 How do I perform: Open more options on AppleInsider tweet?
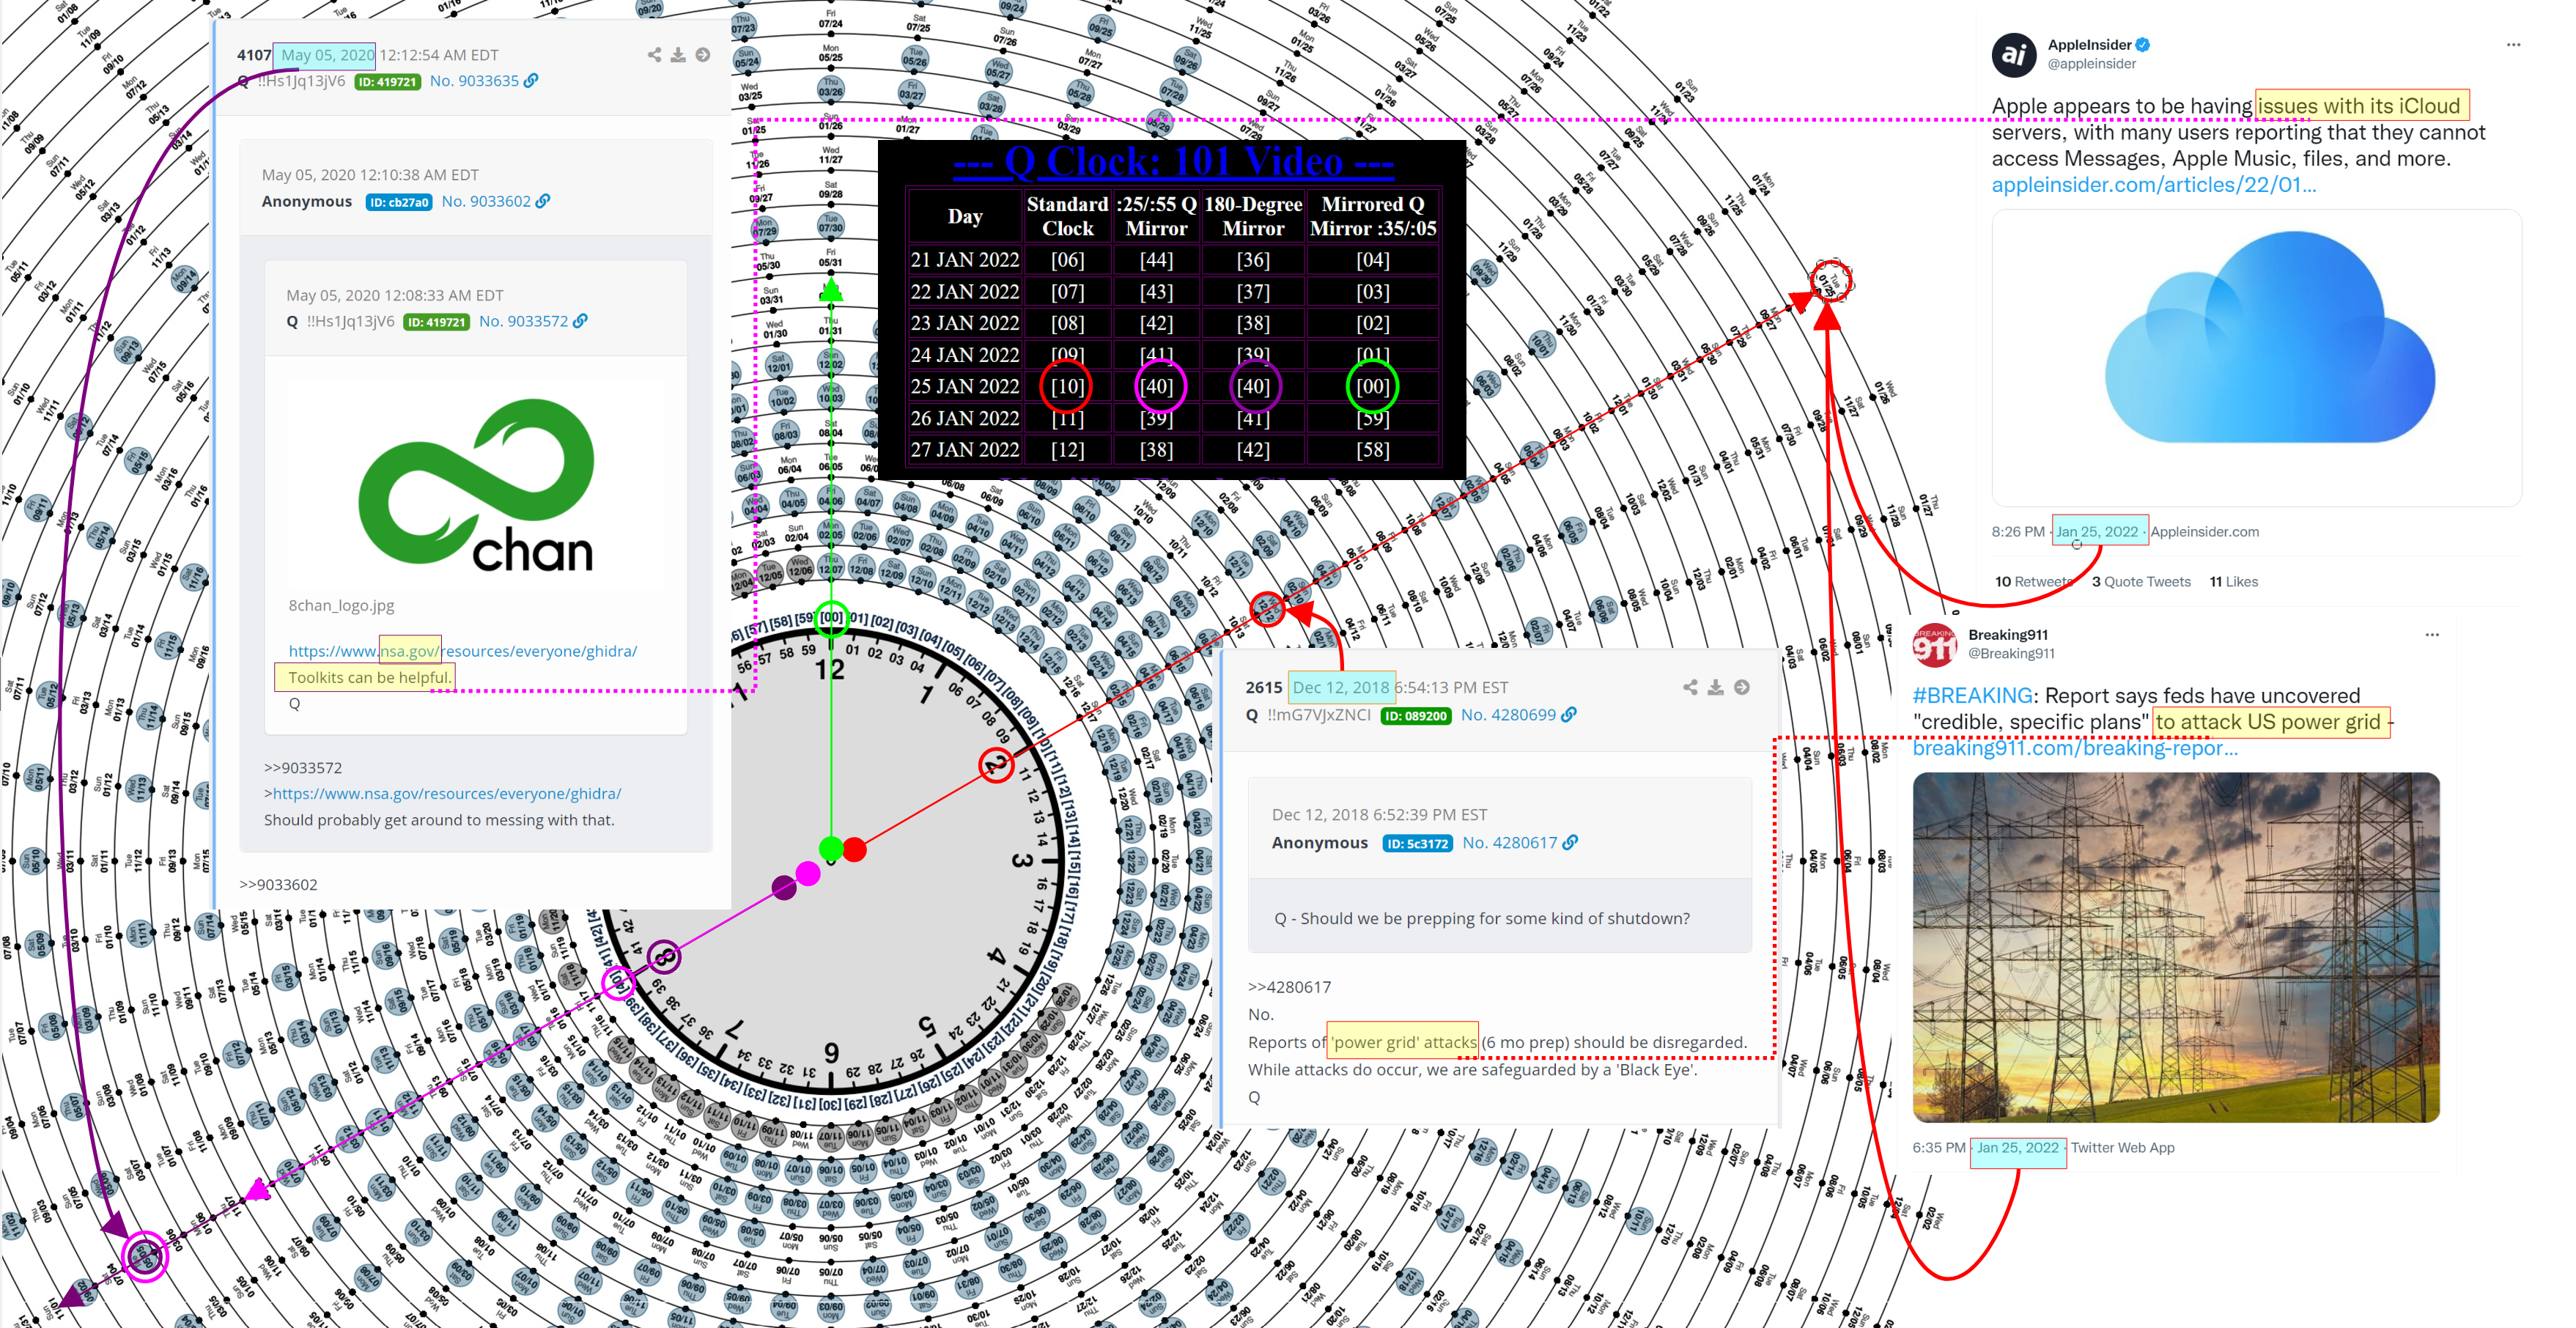pyautogui.click(x=2513, y=45)
